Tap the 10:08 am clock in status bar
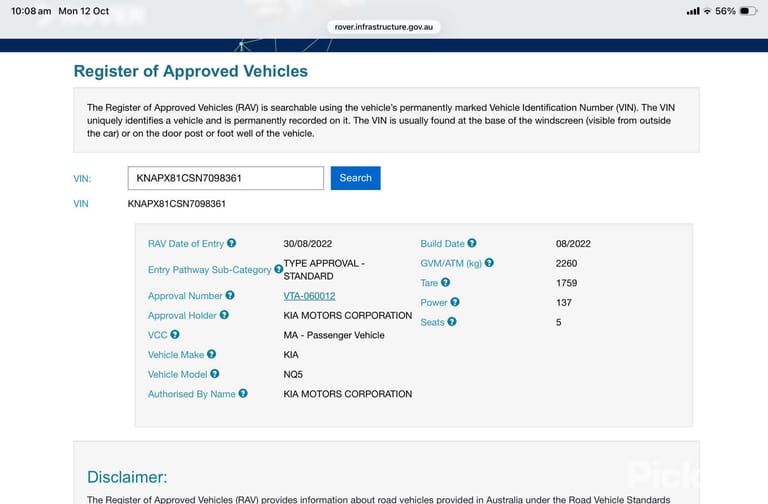Viewport: 768px width, 504px height. point(31,11)
